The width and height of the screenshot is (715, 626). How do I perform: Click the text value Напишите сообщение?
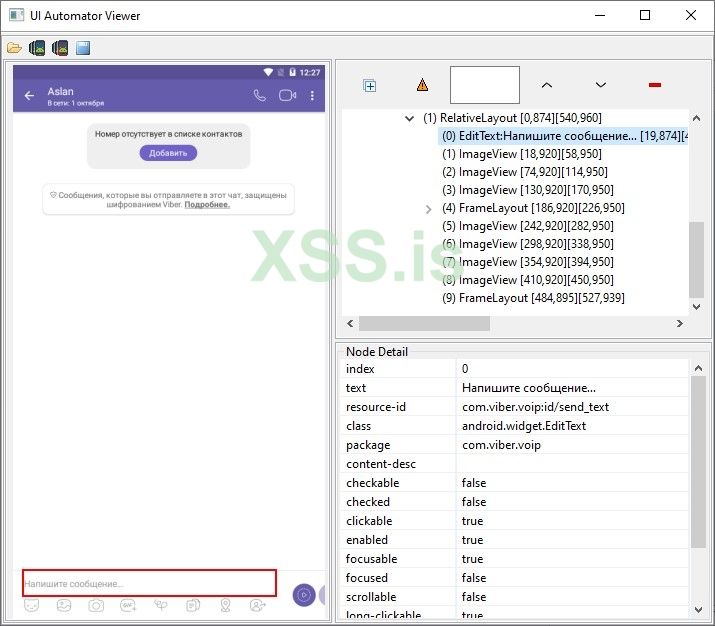coord(529,388)
